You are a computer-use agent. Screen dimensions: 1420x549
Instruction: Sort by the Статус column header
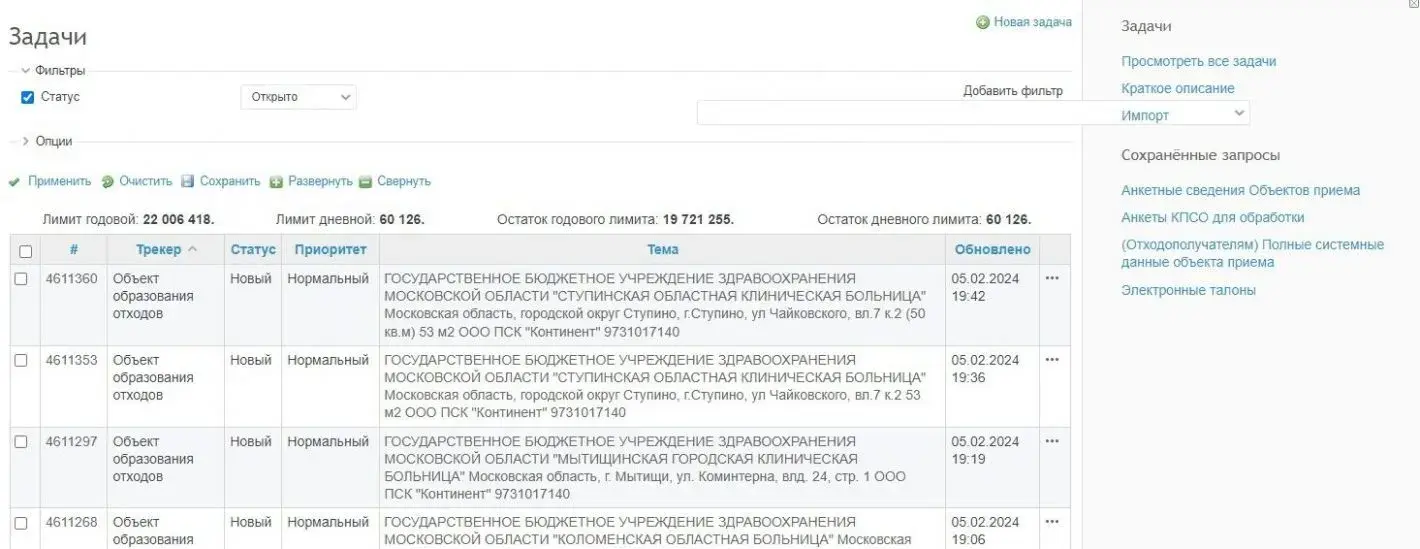pos(253,249)
